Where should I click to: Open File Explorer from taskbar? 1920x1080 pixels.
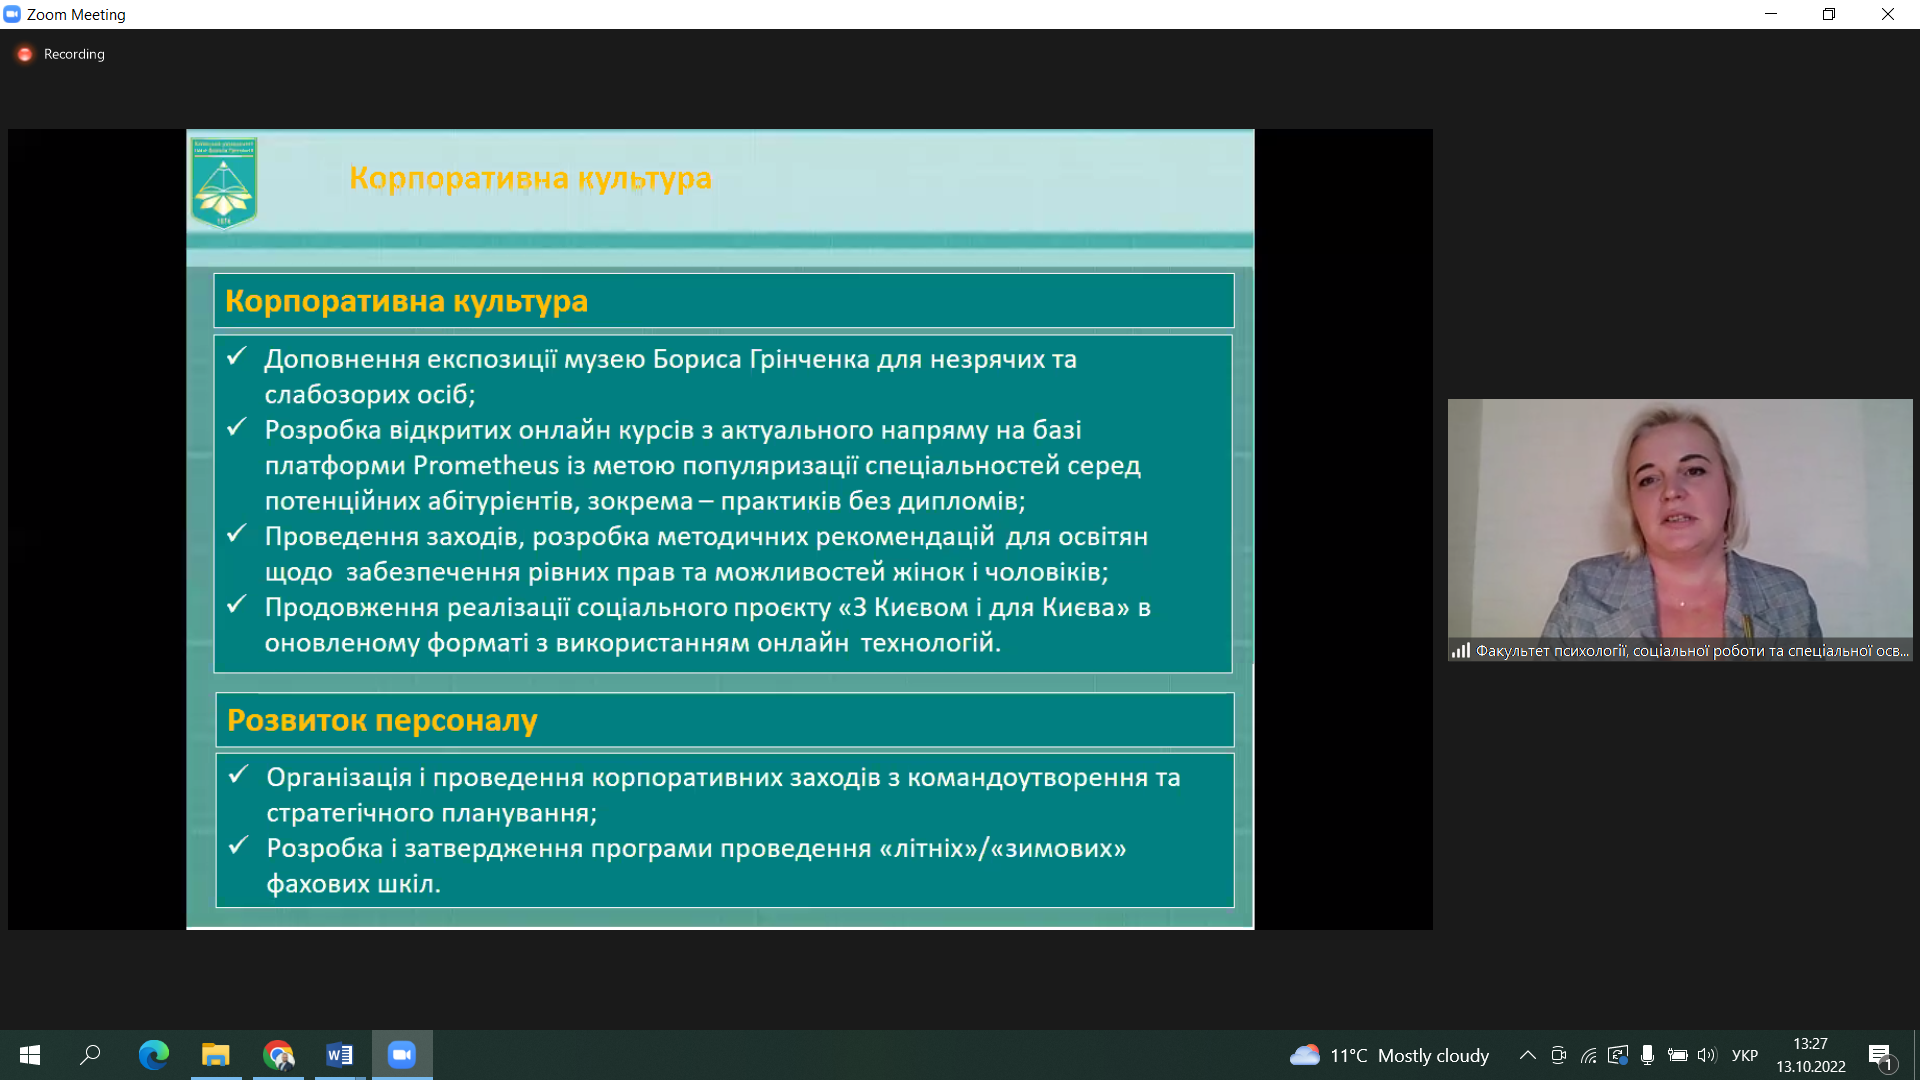pyautogui.click(x=215, y=1055)
